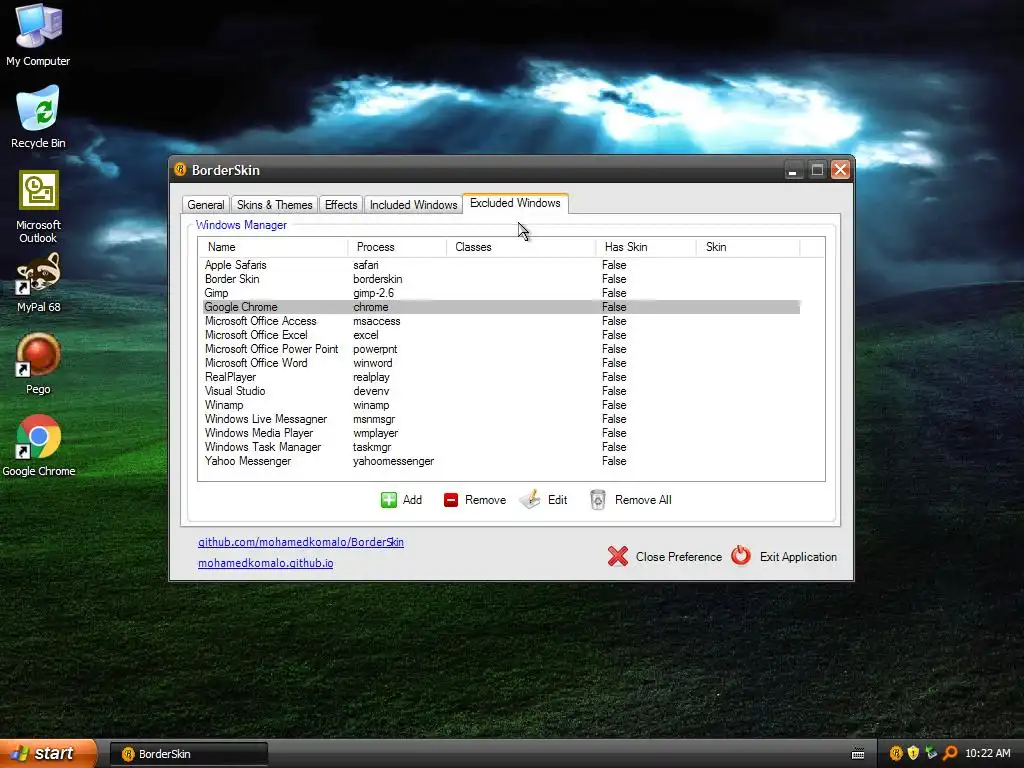
Task: Click the BorderSkin taskbar button
Action: [189, 754]
